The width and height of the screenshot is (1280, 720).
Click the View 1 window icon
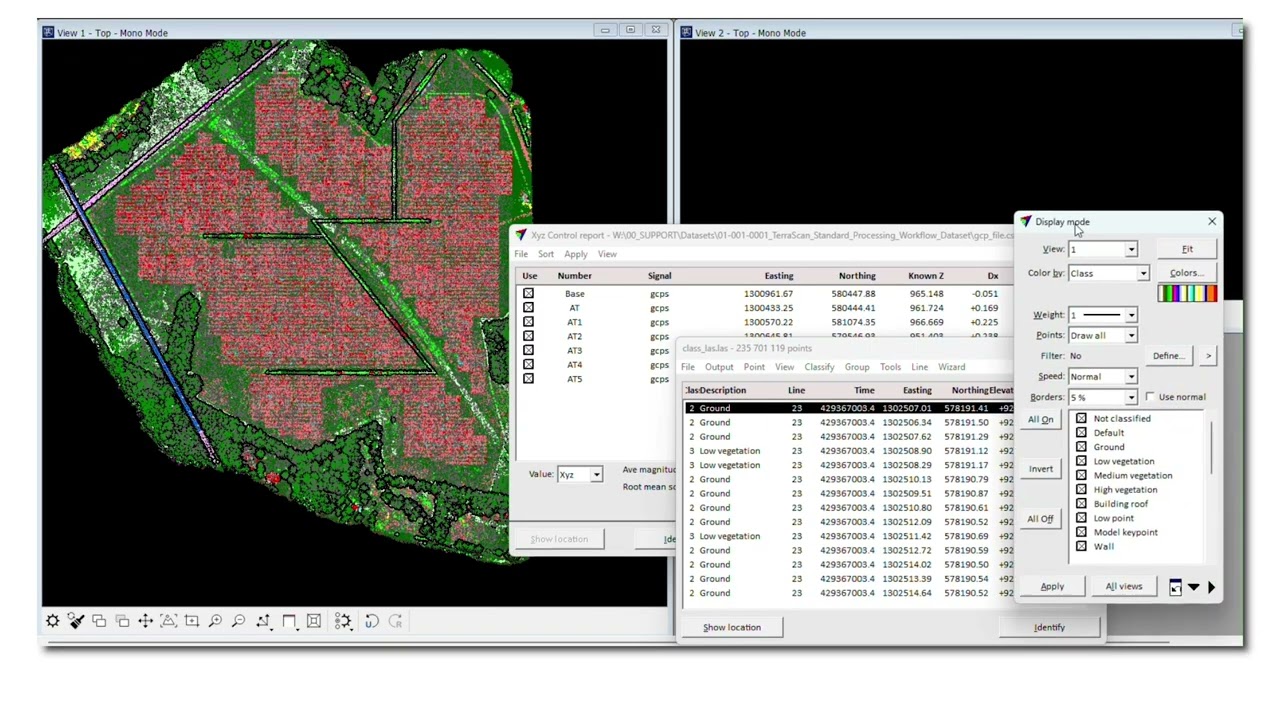pyautogui.click(x=48, y=33)
